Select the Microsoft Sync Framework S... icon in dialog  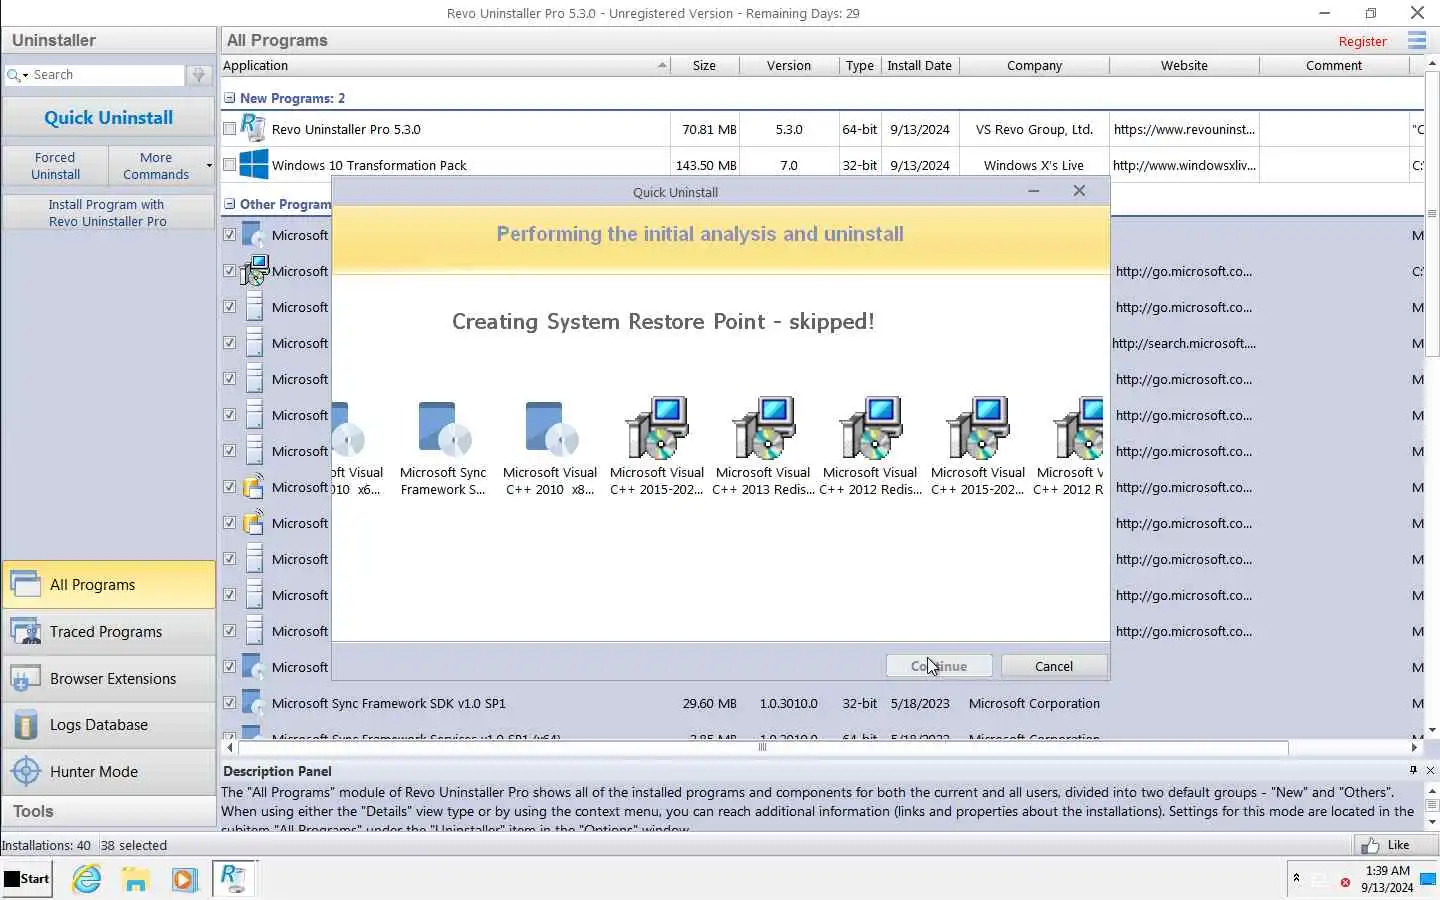(443, 428)
